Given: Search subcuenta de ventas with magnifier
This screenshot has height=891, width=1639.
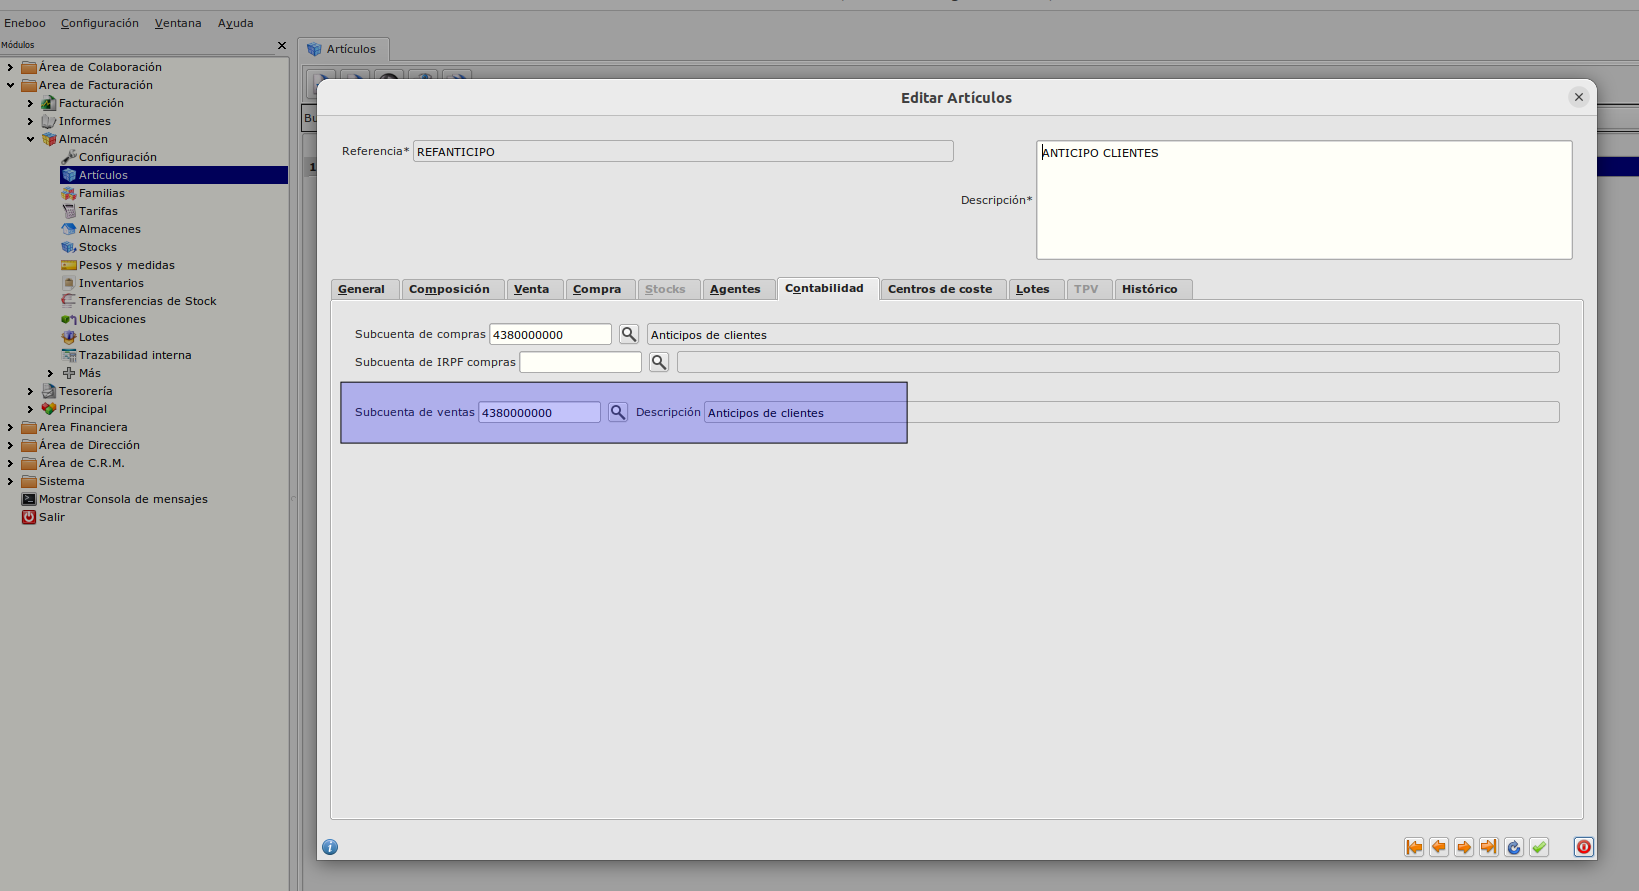Looking at the screenshot, I should [618, 412].
